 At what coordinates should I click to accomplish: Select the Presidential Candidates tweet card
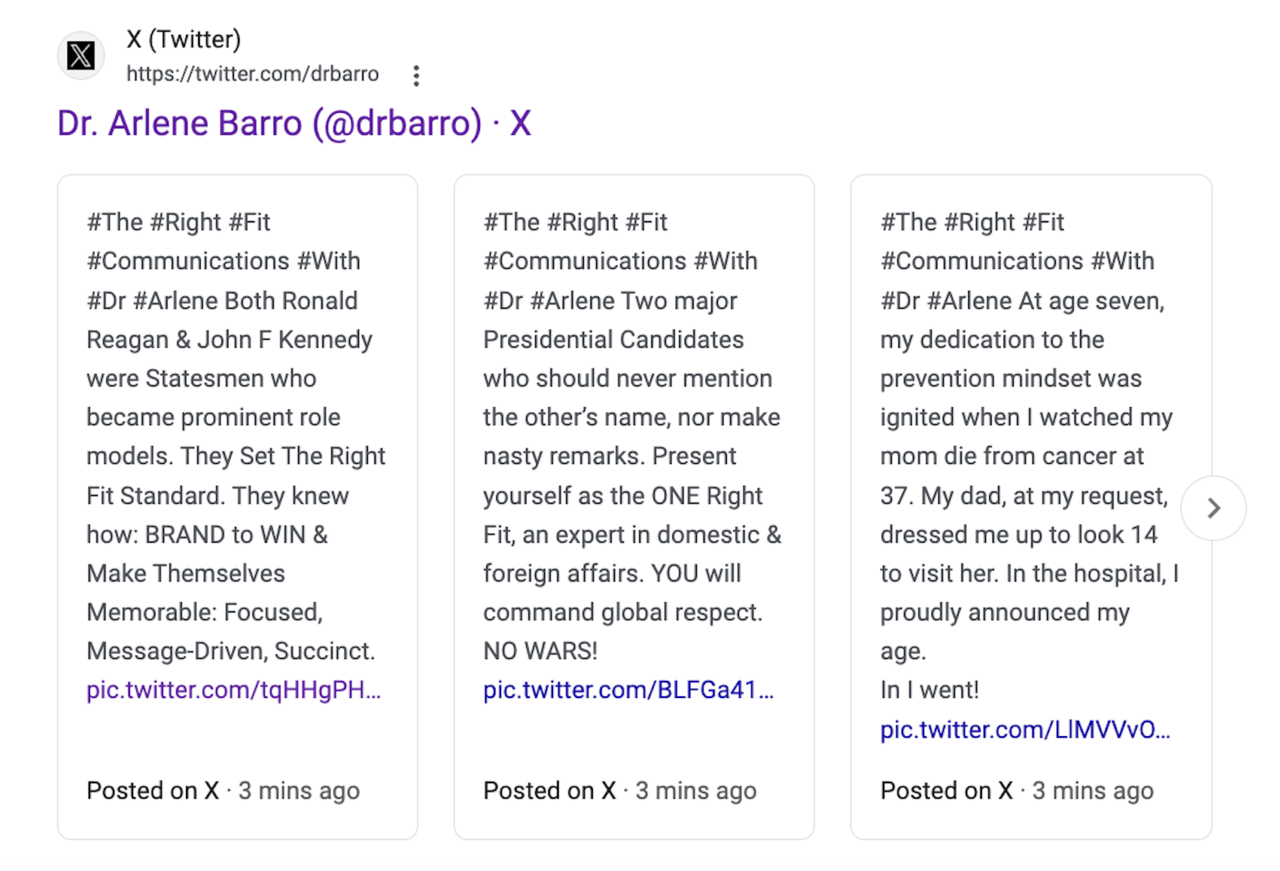pyautogui.click(x=634, y=507)
